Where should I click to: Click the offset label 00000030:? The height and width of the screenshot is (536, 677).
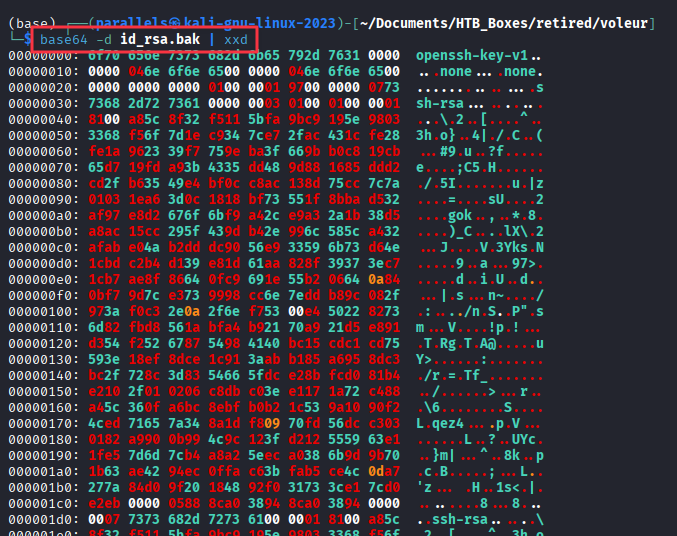[44, 104]
